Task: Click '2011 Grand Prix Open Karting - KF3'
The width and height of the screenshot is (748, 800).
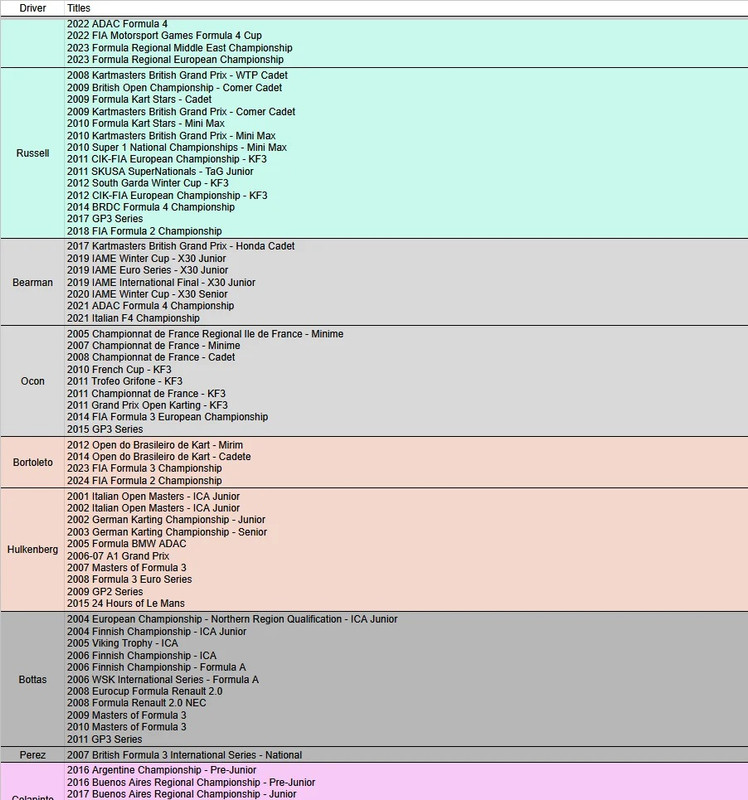Action: click(147, 406)
